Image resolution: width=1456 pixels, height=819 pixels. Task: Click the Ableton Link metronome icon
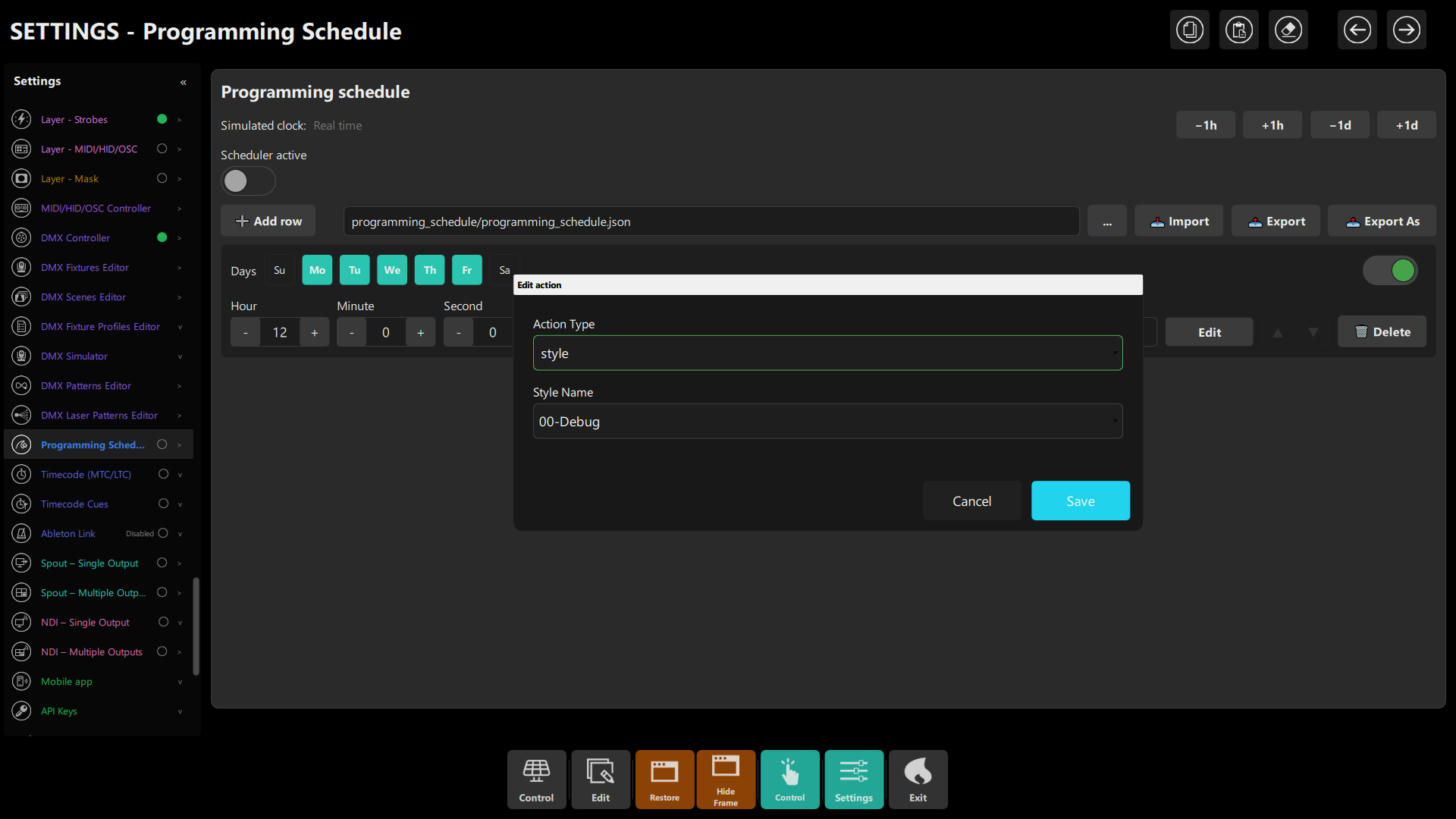[21, 534]
